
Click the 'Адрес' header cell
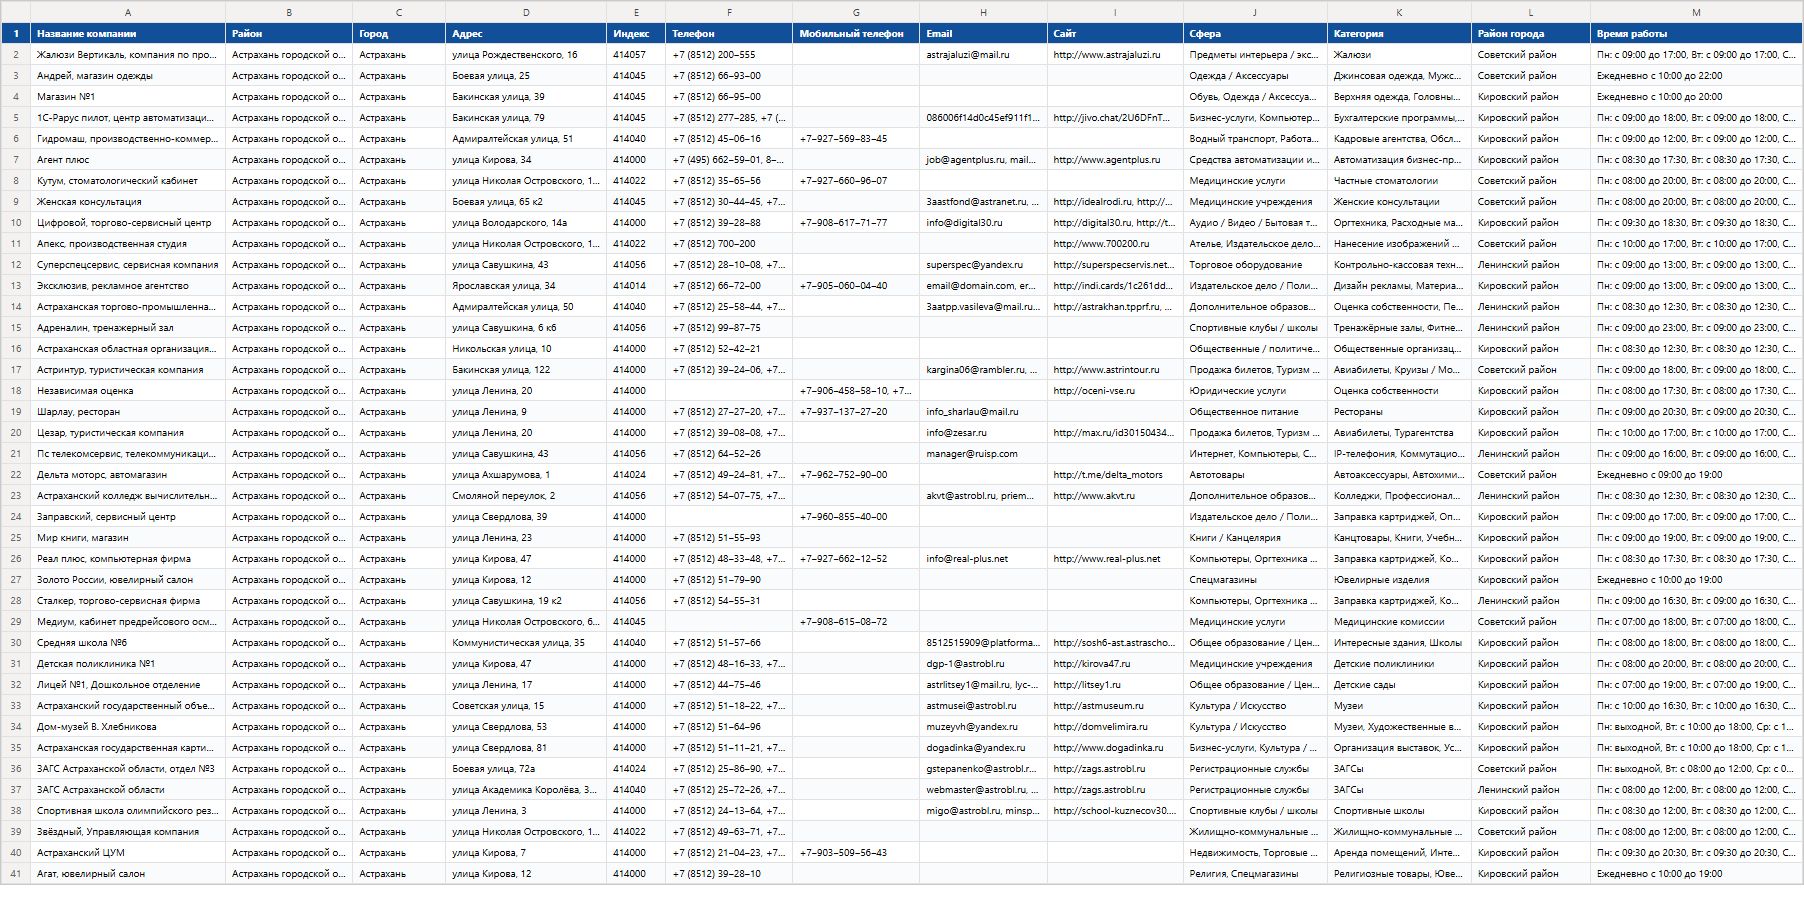point(526,34)
